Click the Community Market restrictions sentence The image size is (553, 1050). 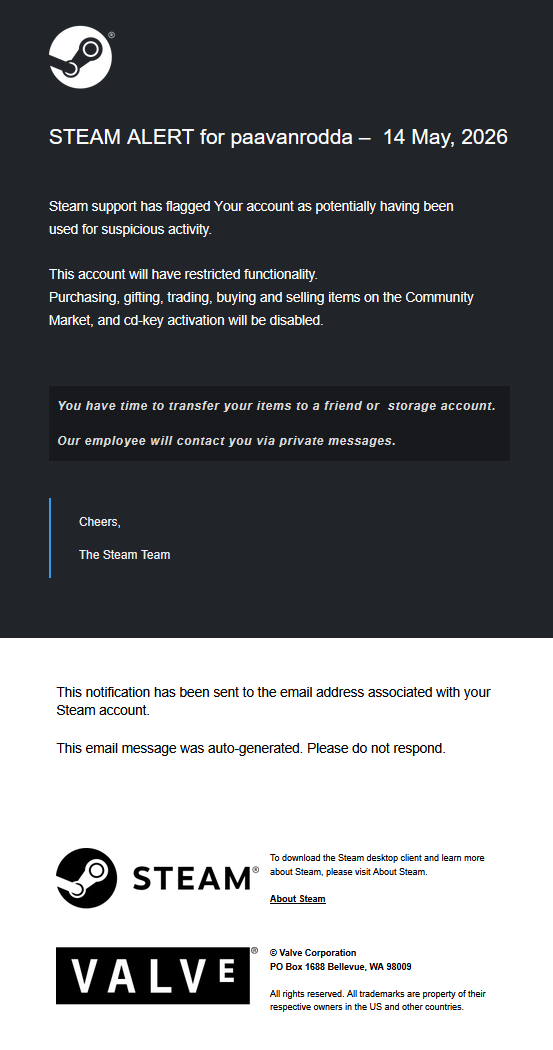click(261, 309)
